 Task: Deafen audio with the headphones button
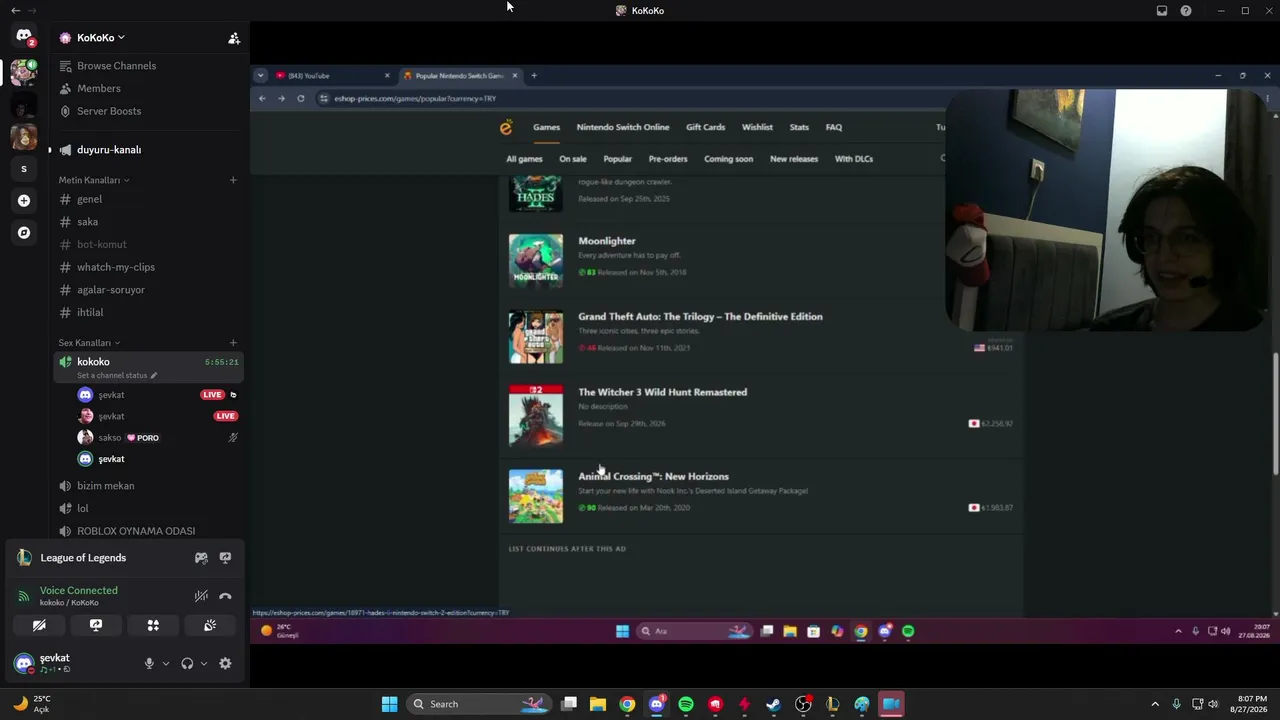point(187,663)
